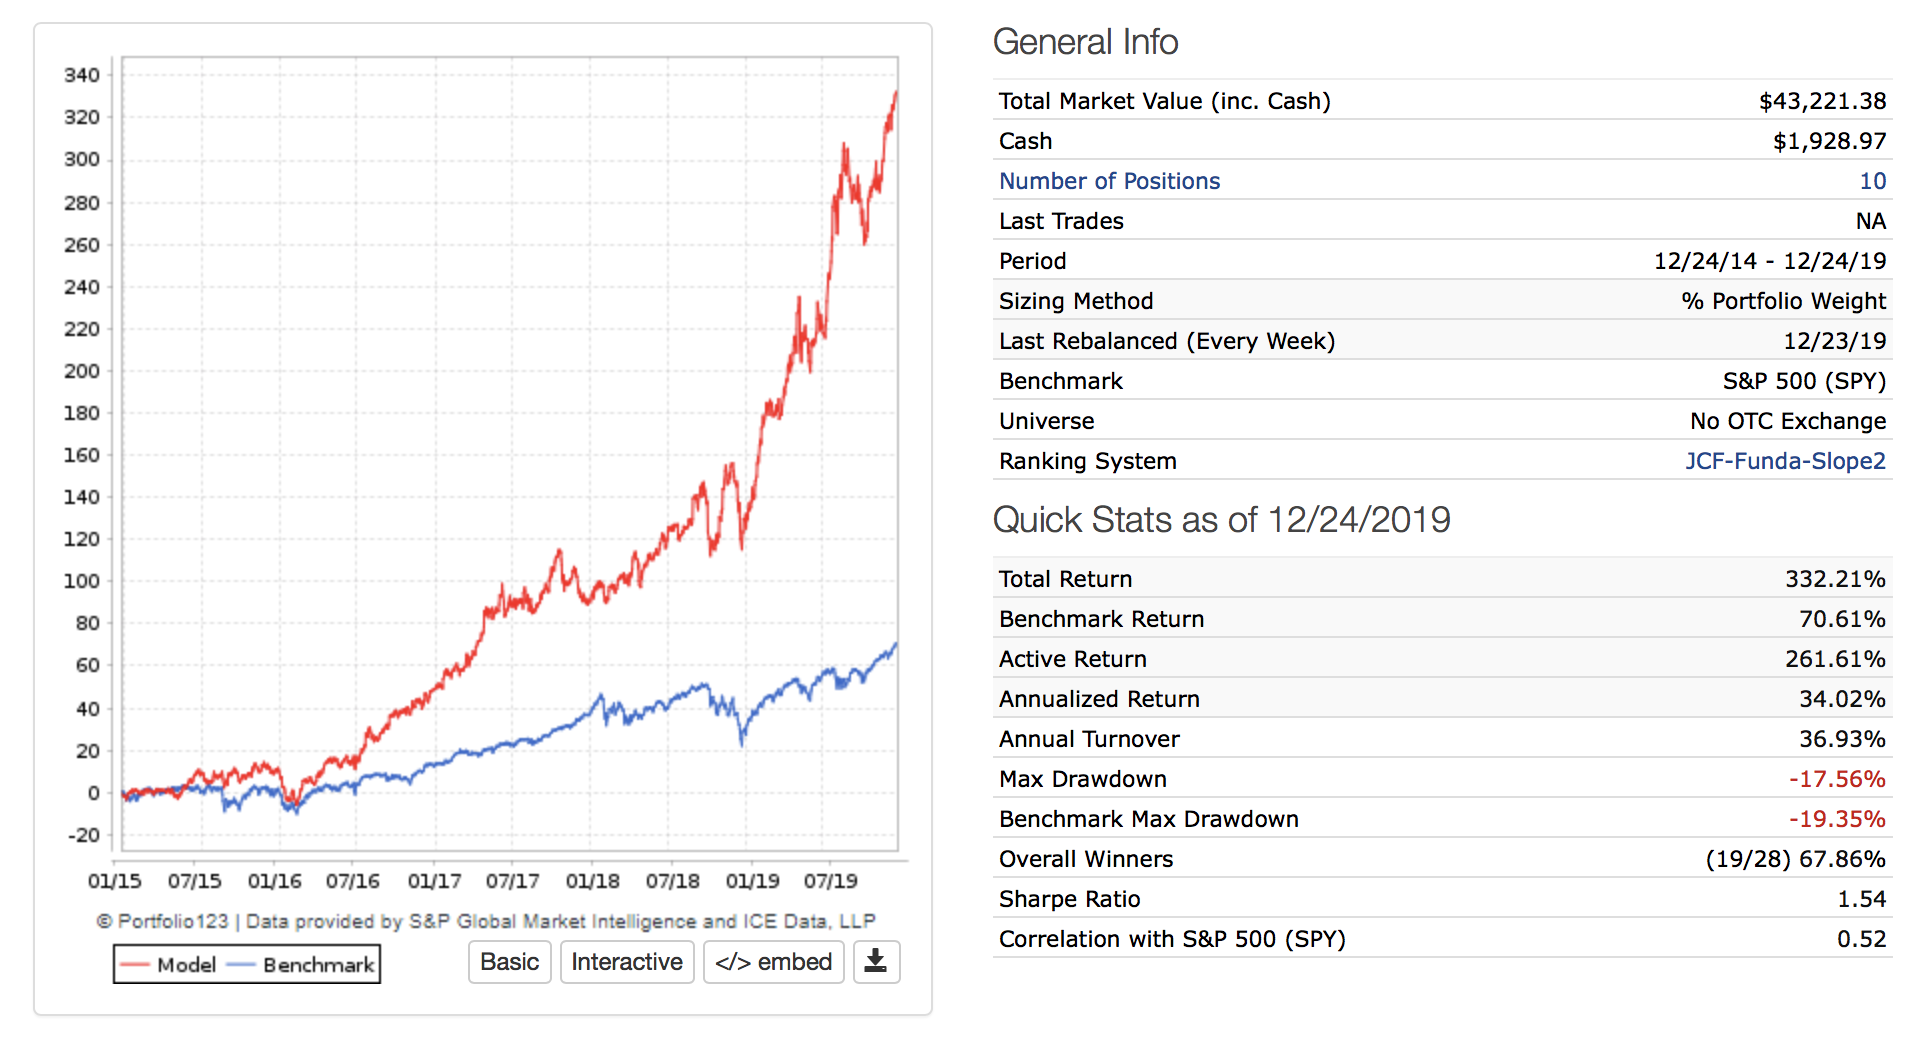Click the Portfolio123 data attribution text
The height and width of the screenshot is (1038, 1928).
[x=486, y=921]
